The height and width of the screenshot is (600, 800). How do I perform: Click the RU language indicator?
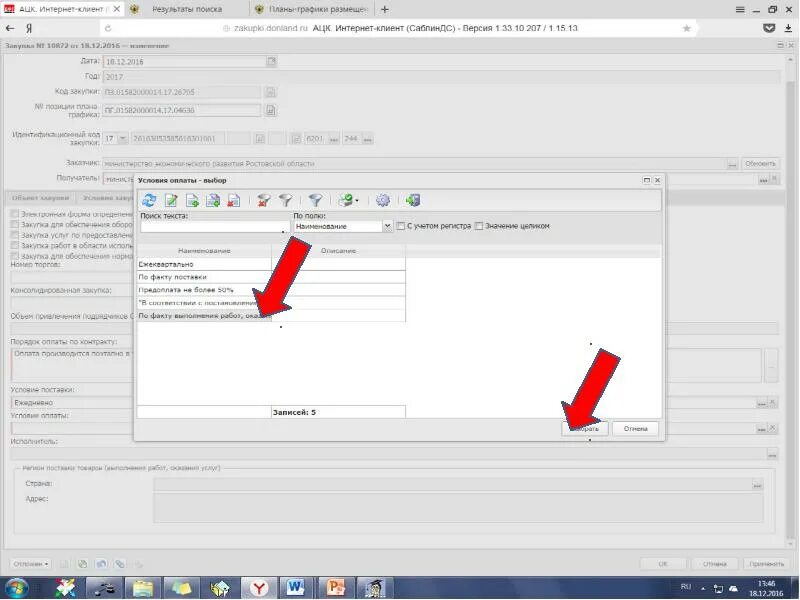point(686,587)
